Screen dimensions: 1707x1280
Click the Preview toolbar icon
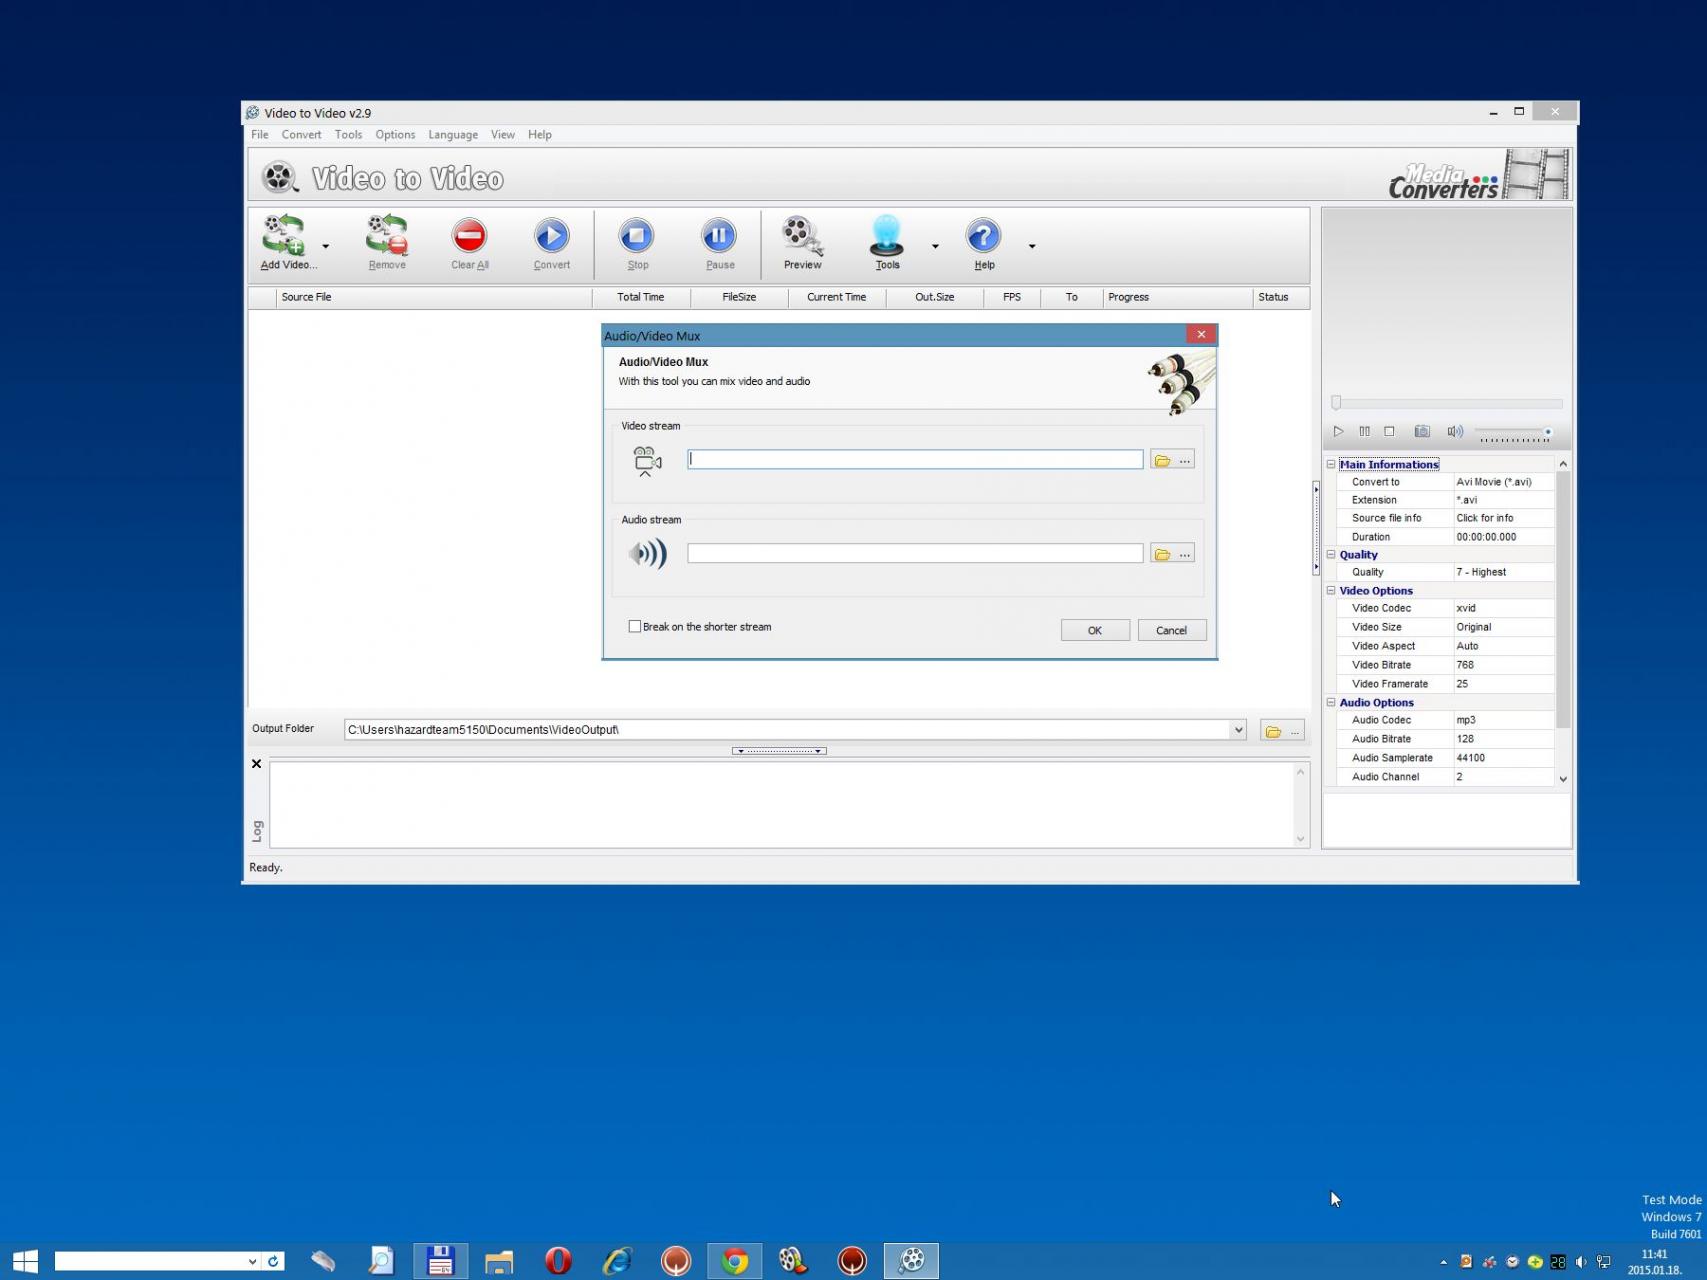tap(802, 237)
